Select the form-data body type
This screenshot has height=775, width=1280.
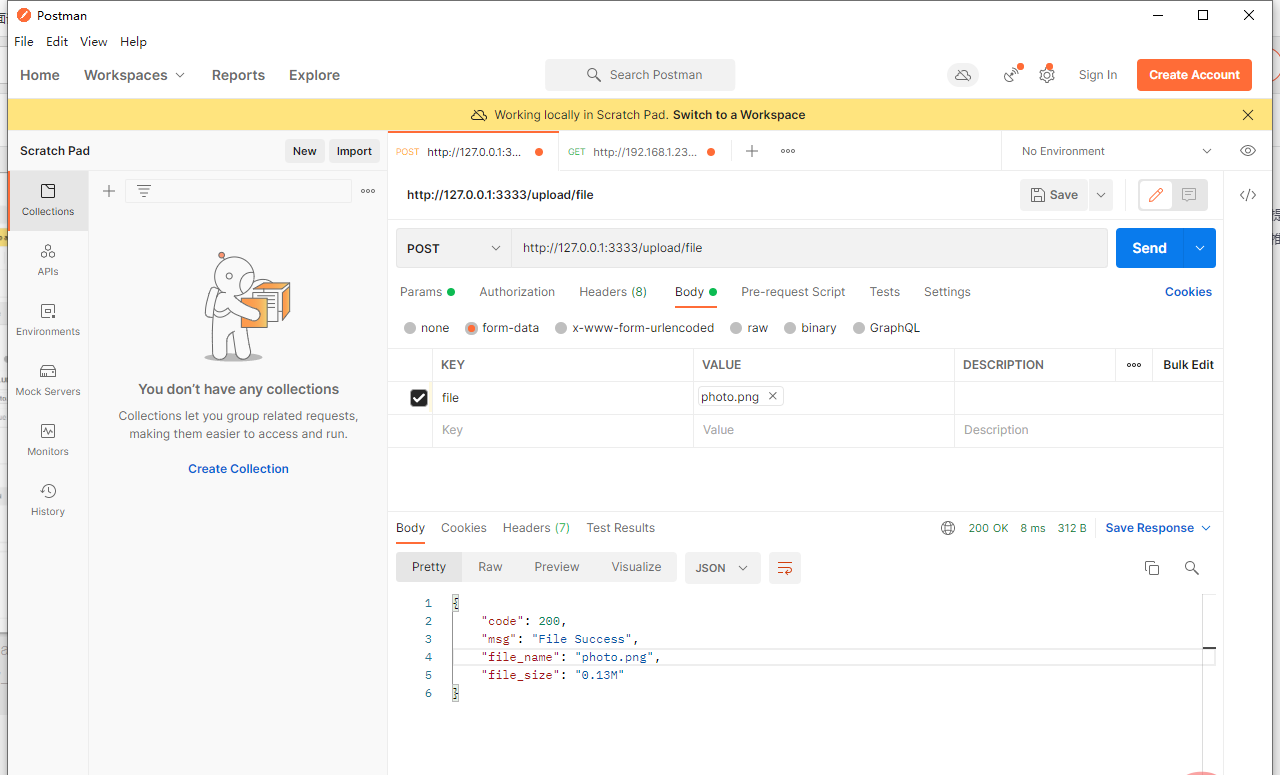pyautogui.click(x=502, y=328)
